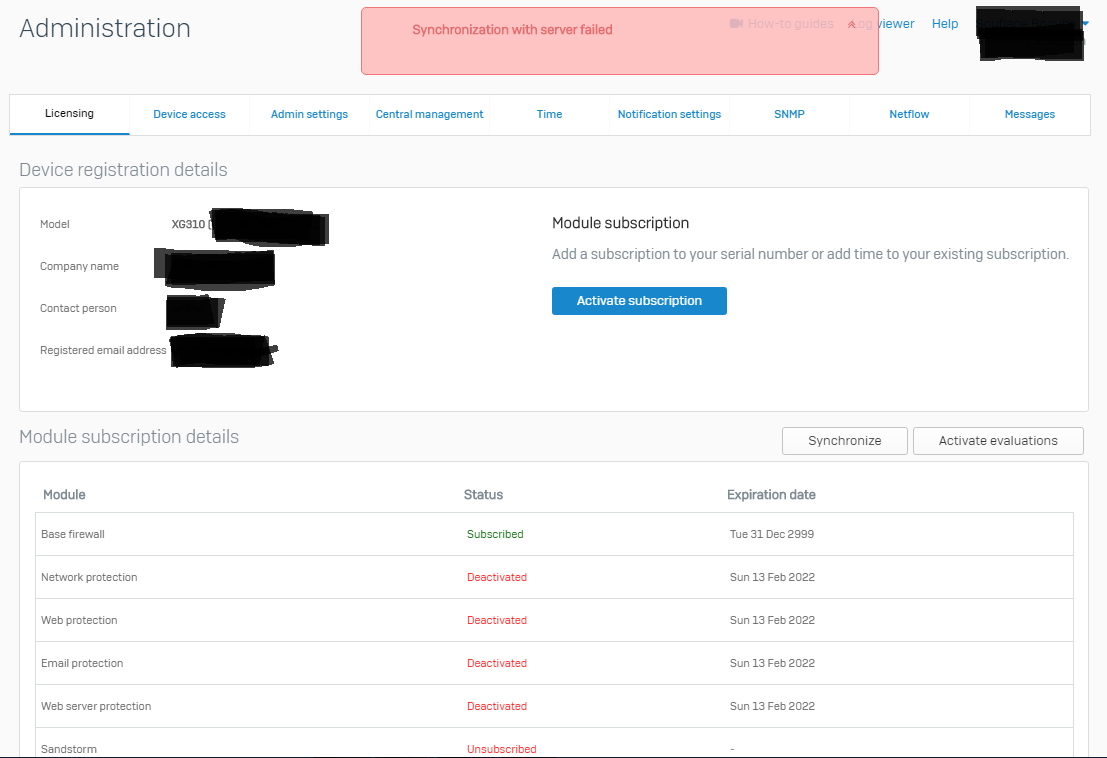
Task: Open the user account dropdown arrow
Action: 1086,24
